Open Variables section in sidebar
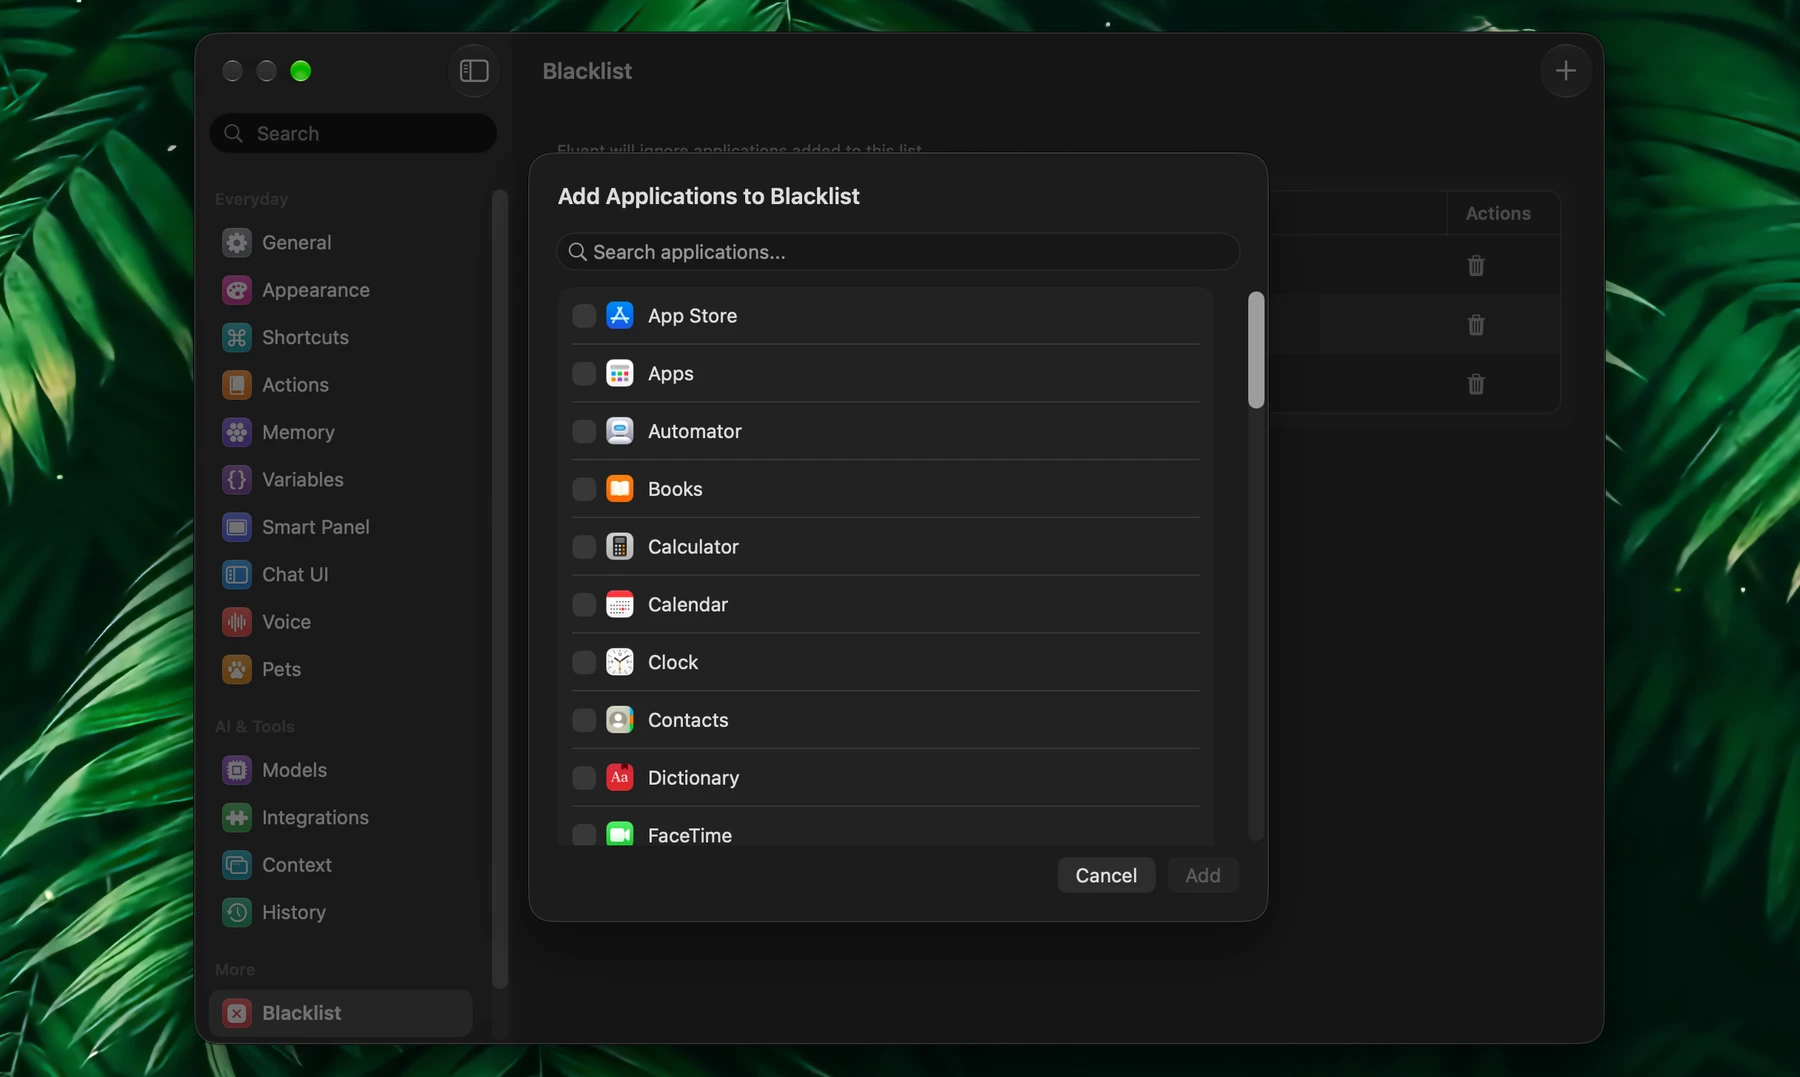The image size is (1800, 1077). pos(340,480)
